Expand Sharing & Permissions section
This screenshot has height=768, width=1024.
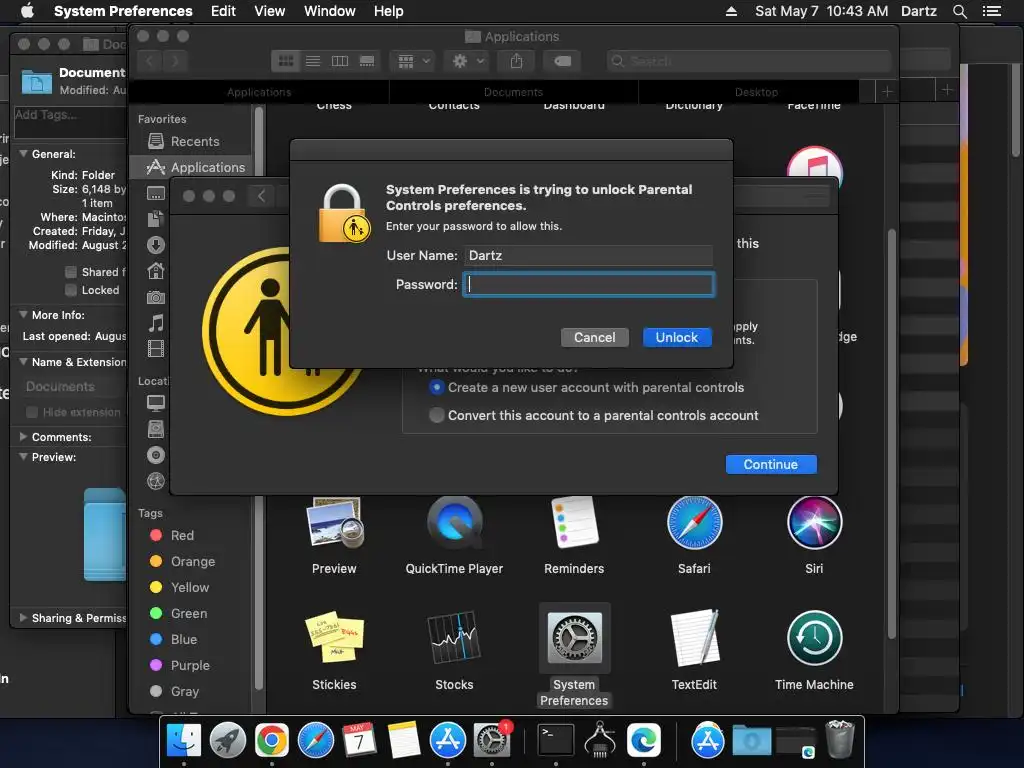[24, 618]
